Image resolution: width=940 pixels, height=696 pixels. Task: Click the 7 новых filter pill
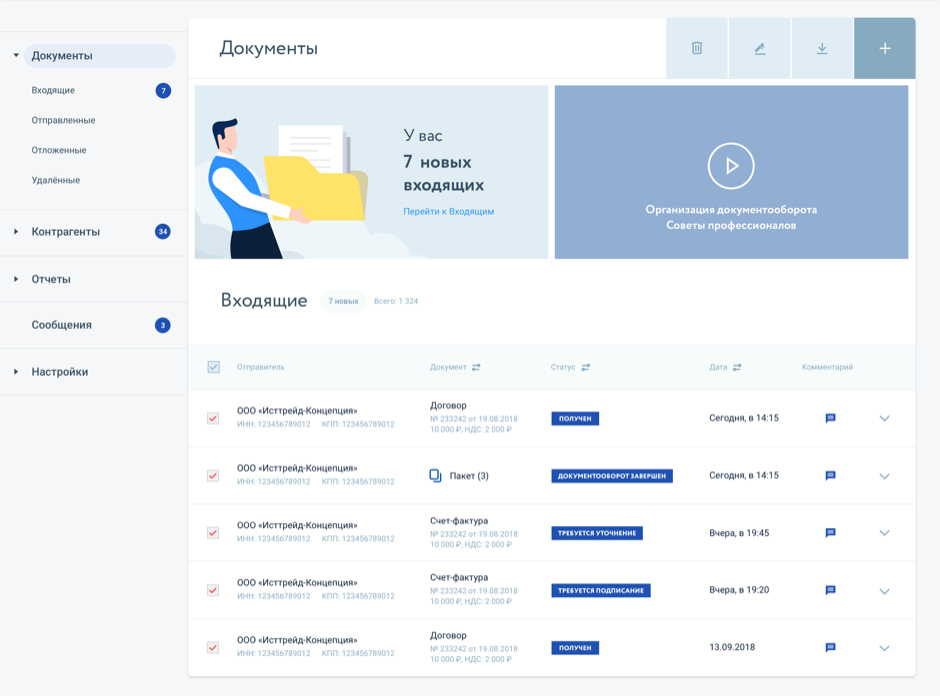[x=343, y=301]
